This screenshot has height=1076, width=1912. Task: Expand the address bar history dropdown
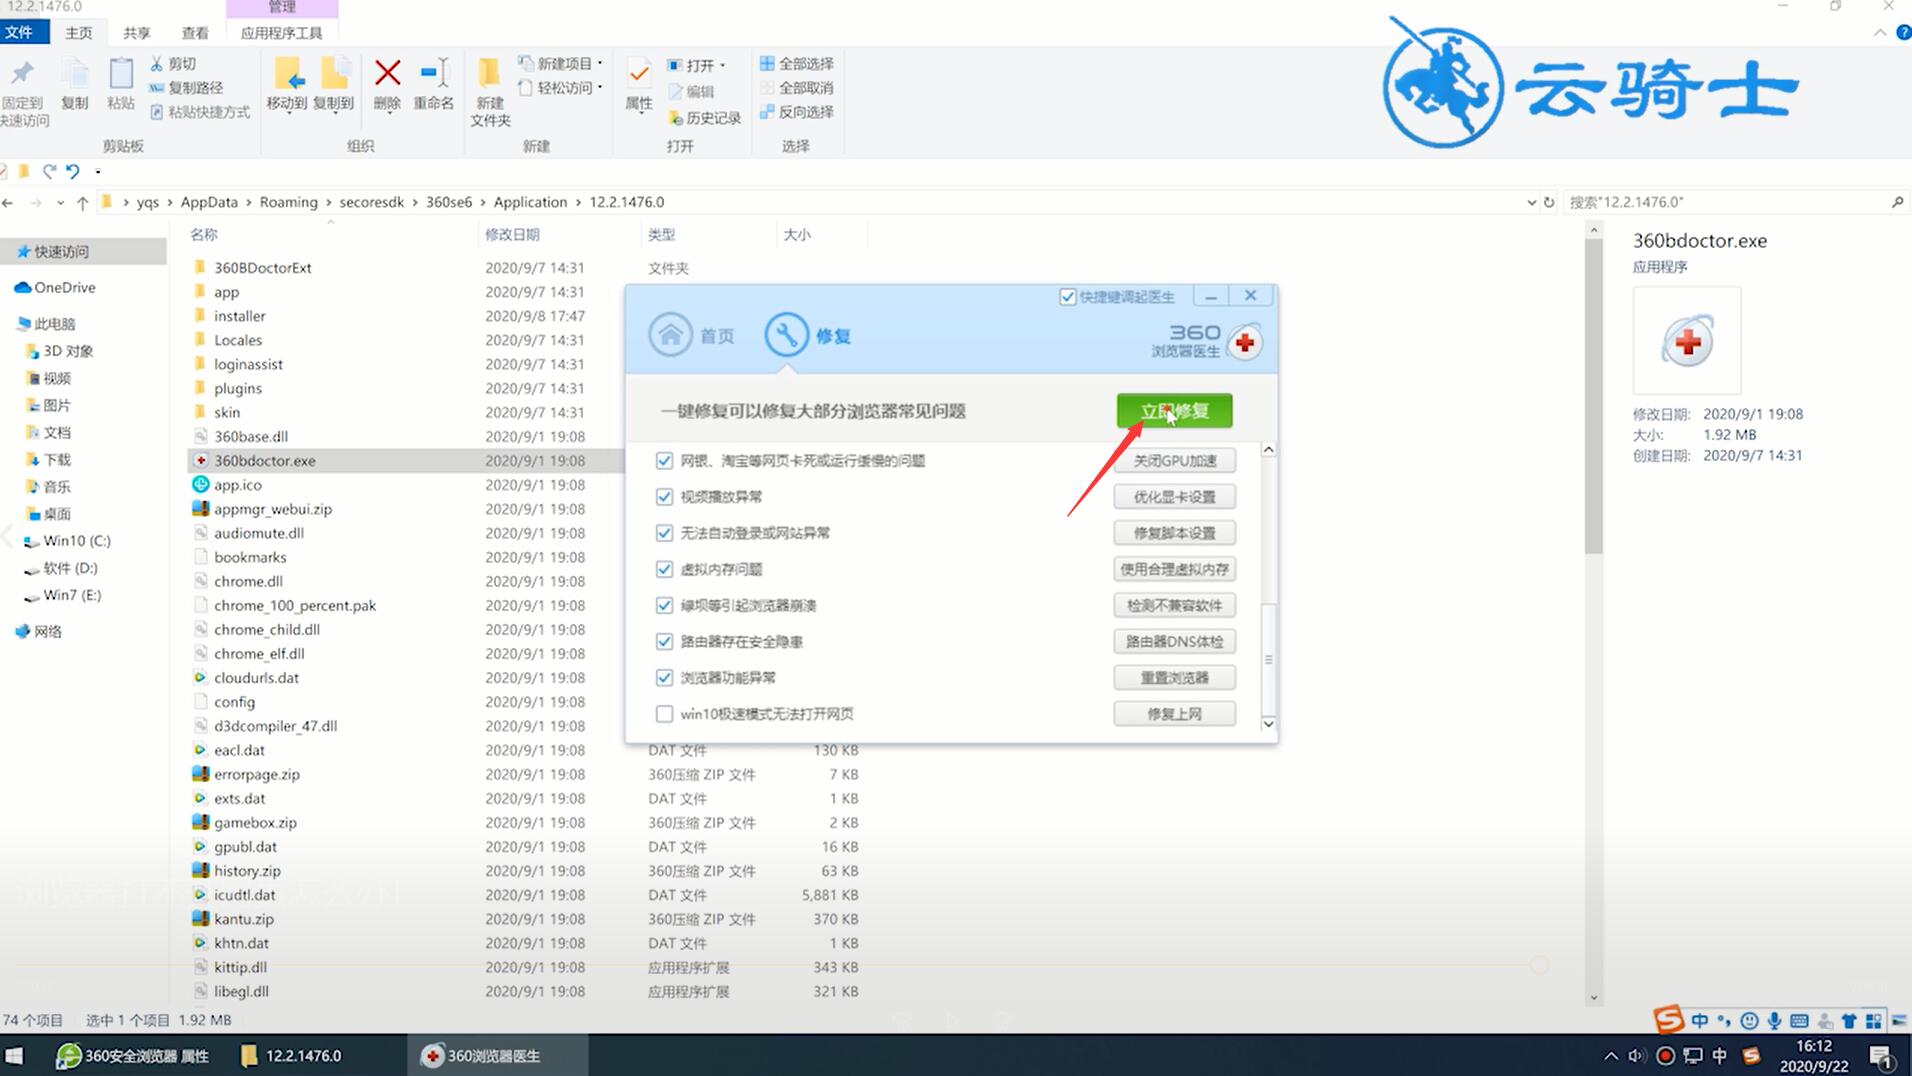click(x=1531, y=202)
